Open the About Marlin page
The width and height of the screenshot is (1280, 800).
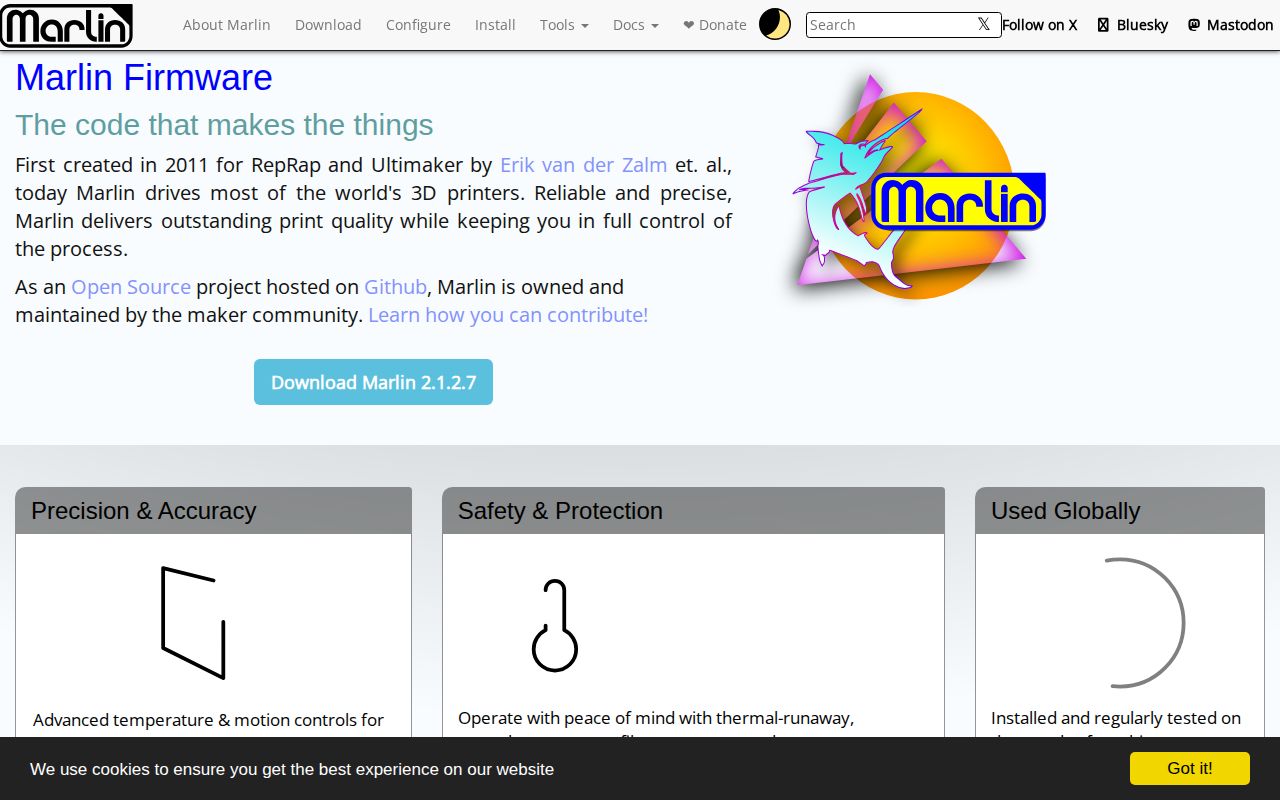click(x=227, y=25)
